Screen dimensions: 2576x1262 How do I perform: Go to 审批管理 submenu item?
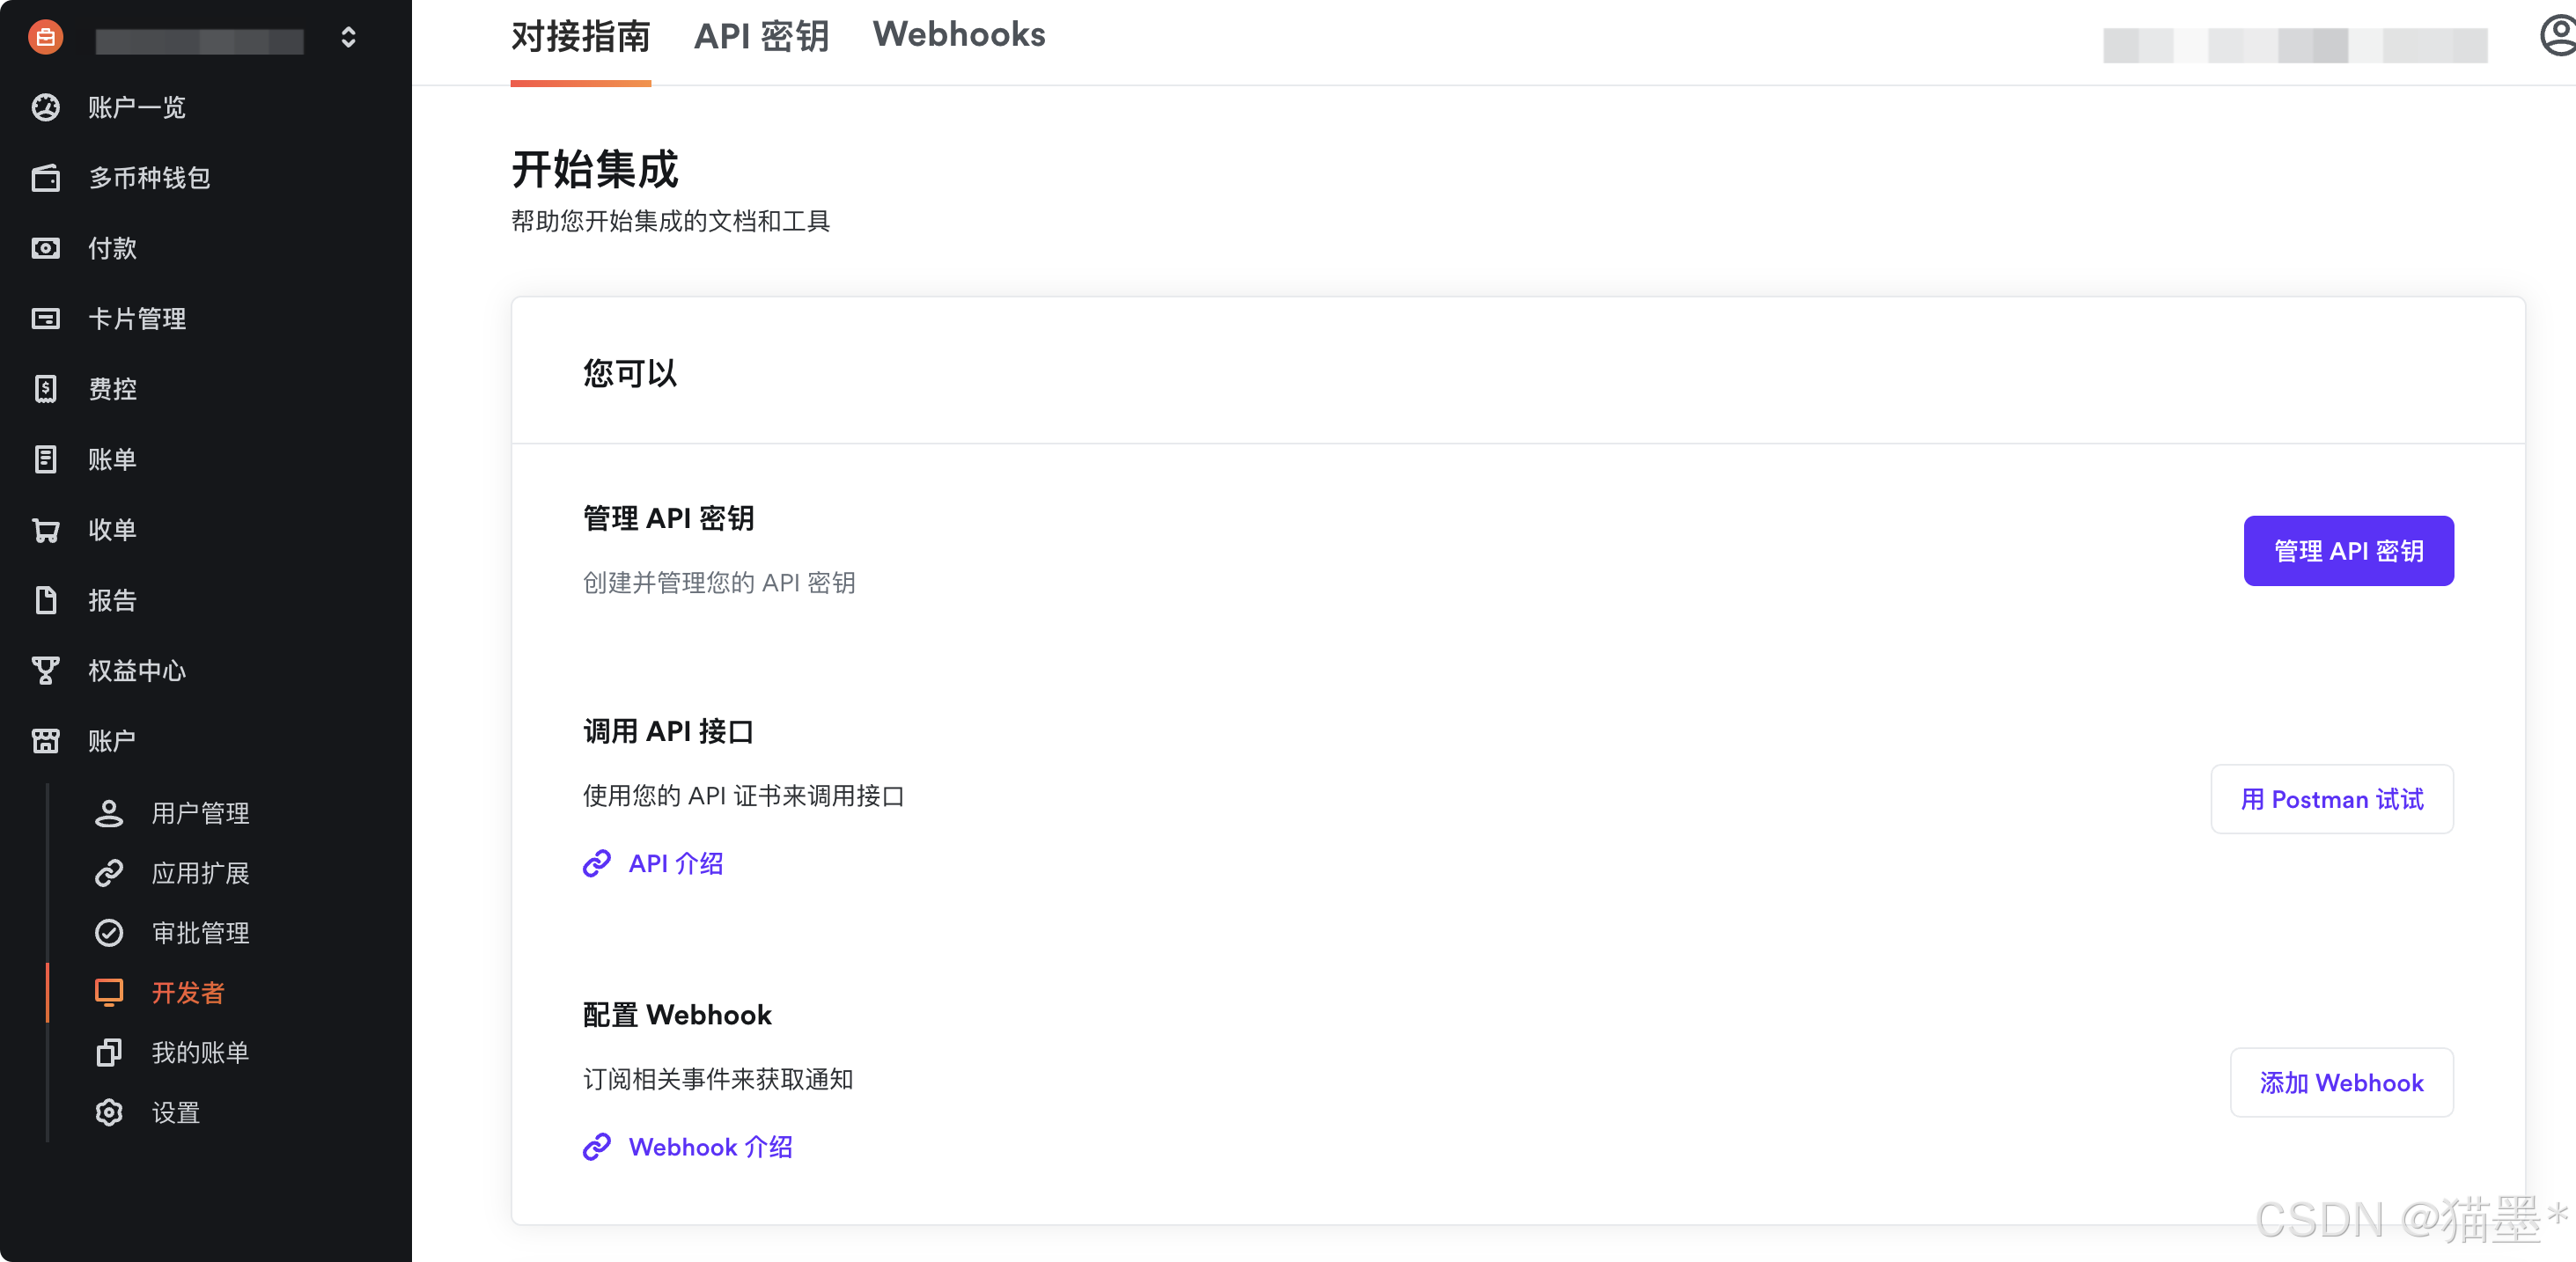[199, 933]
